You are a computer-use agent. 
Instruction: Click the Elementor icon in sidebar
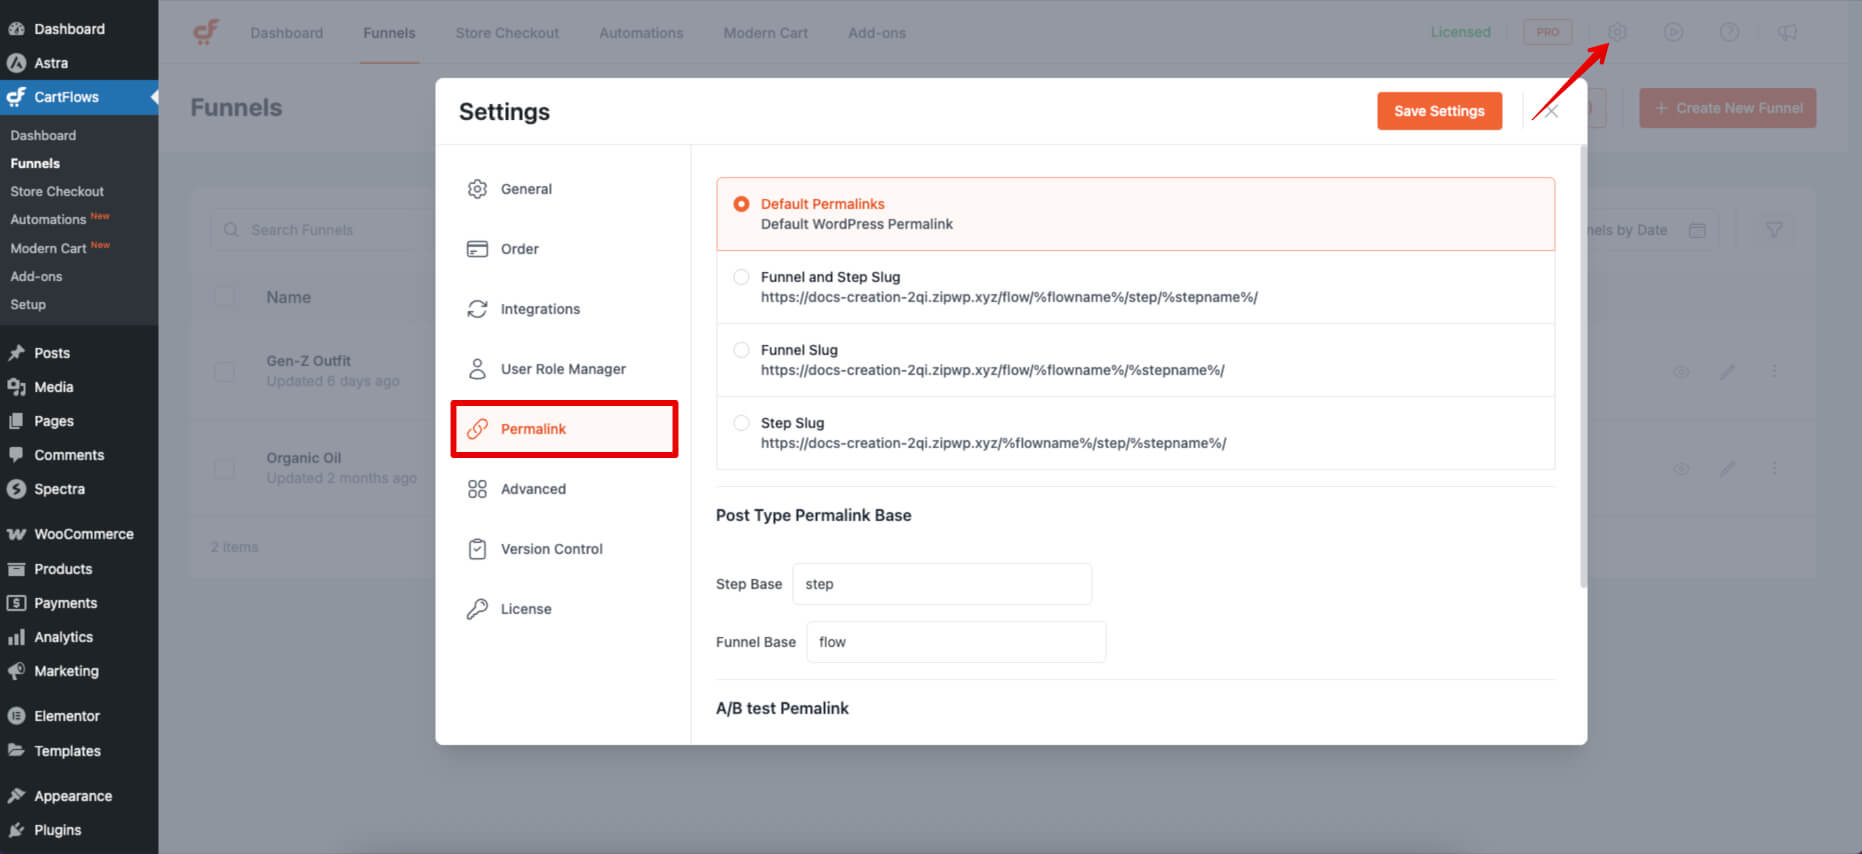click(x=16, y=716)
